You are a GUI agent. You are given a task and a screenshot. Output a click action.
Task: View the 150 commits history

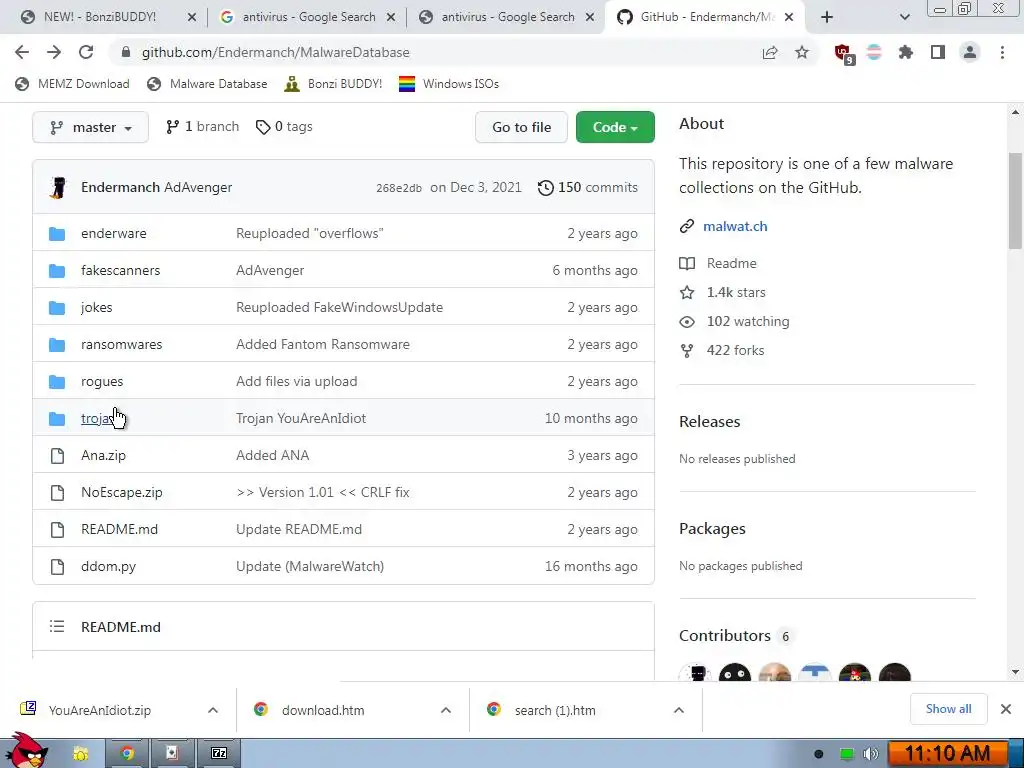[x=588, y=187]
